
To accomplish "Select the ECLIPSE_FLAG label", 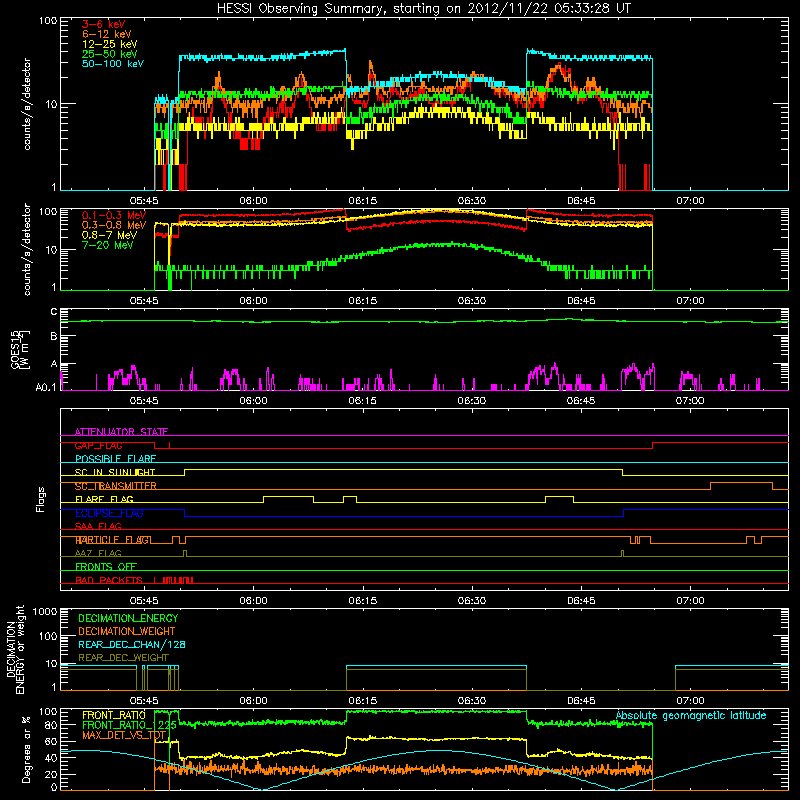I will click(x=109, y=513).
